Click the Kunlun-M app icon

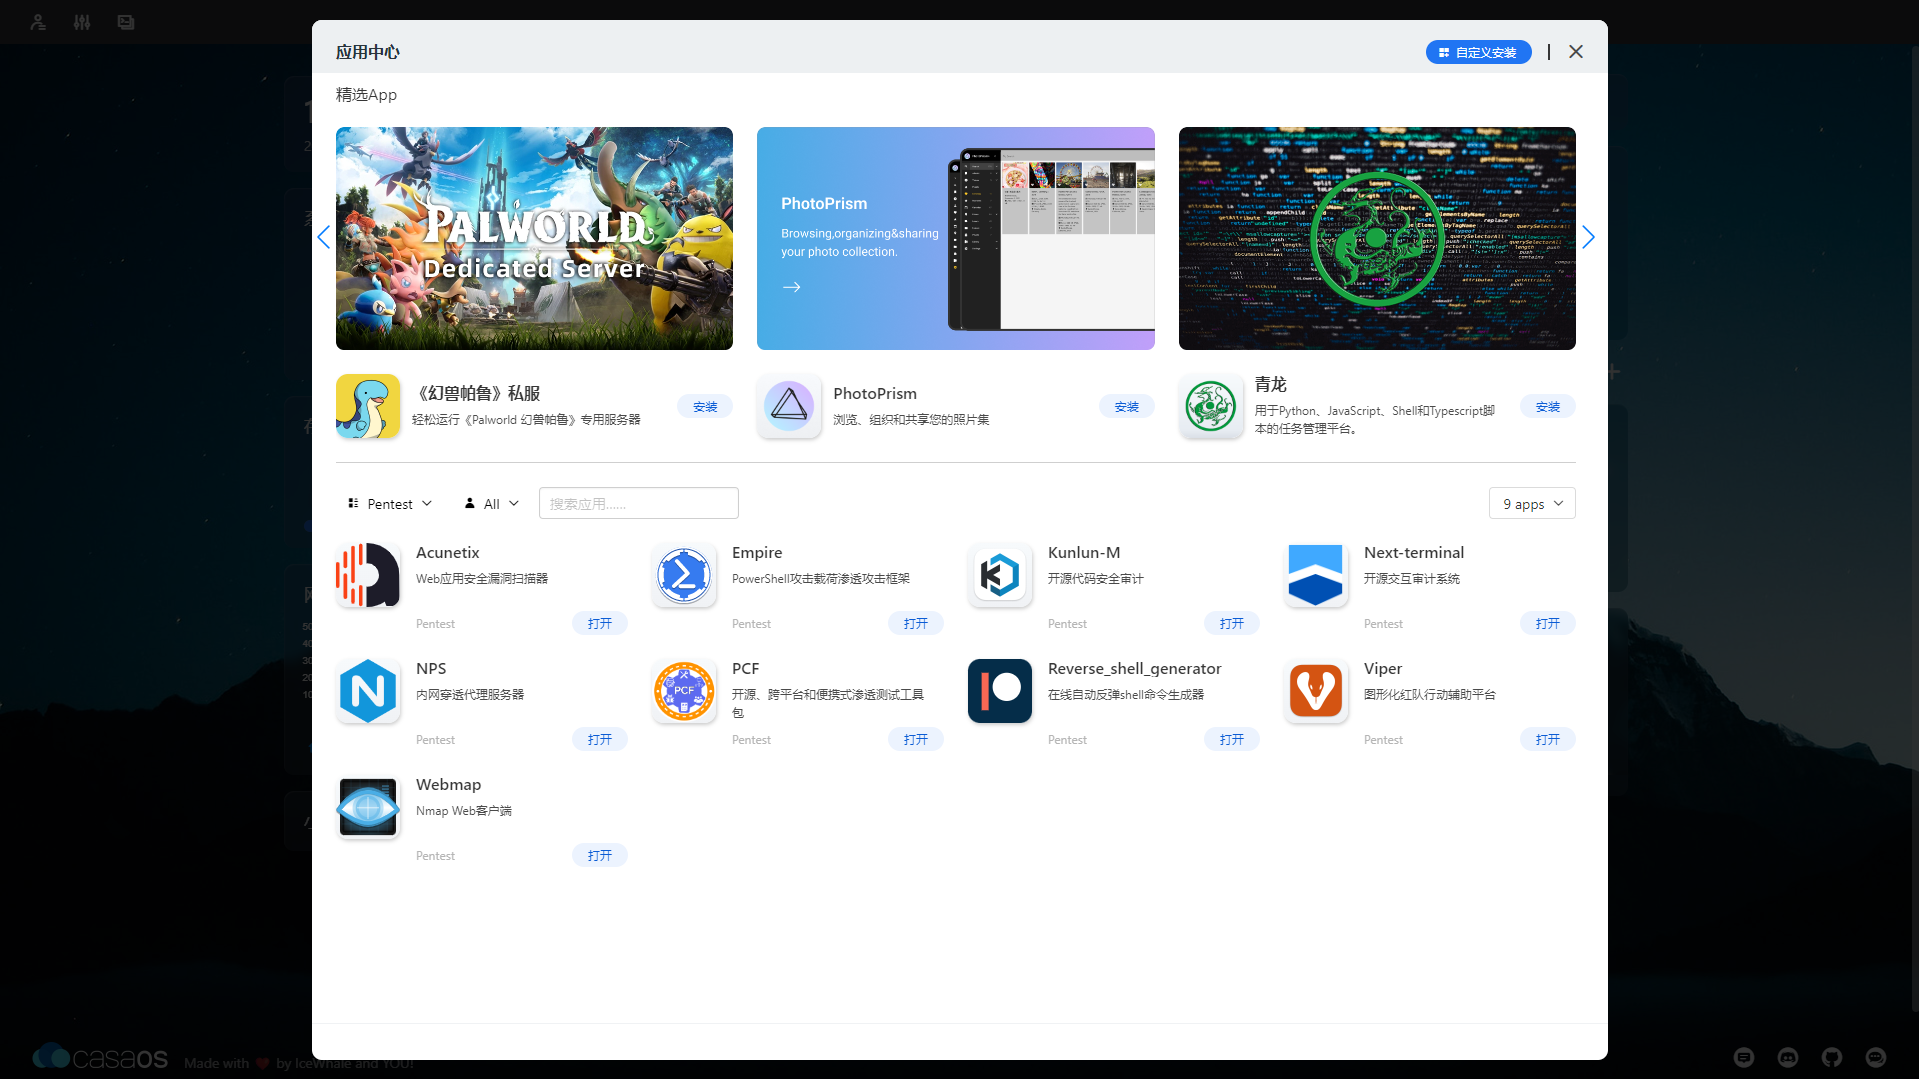1000,575
